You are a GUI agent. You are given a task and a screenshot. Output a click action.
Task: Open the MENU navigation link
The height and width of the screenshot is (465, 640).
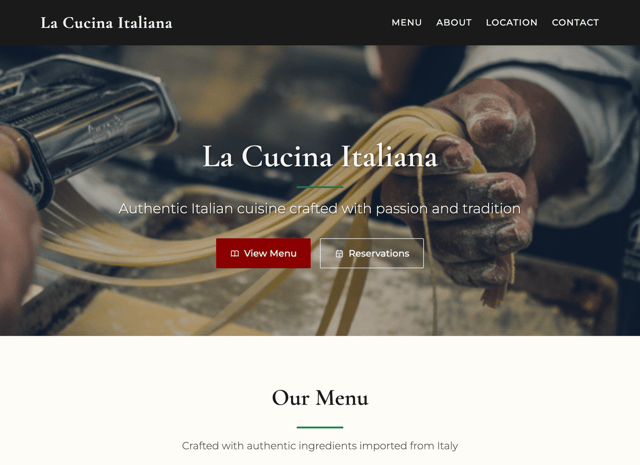[407, 22]
